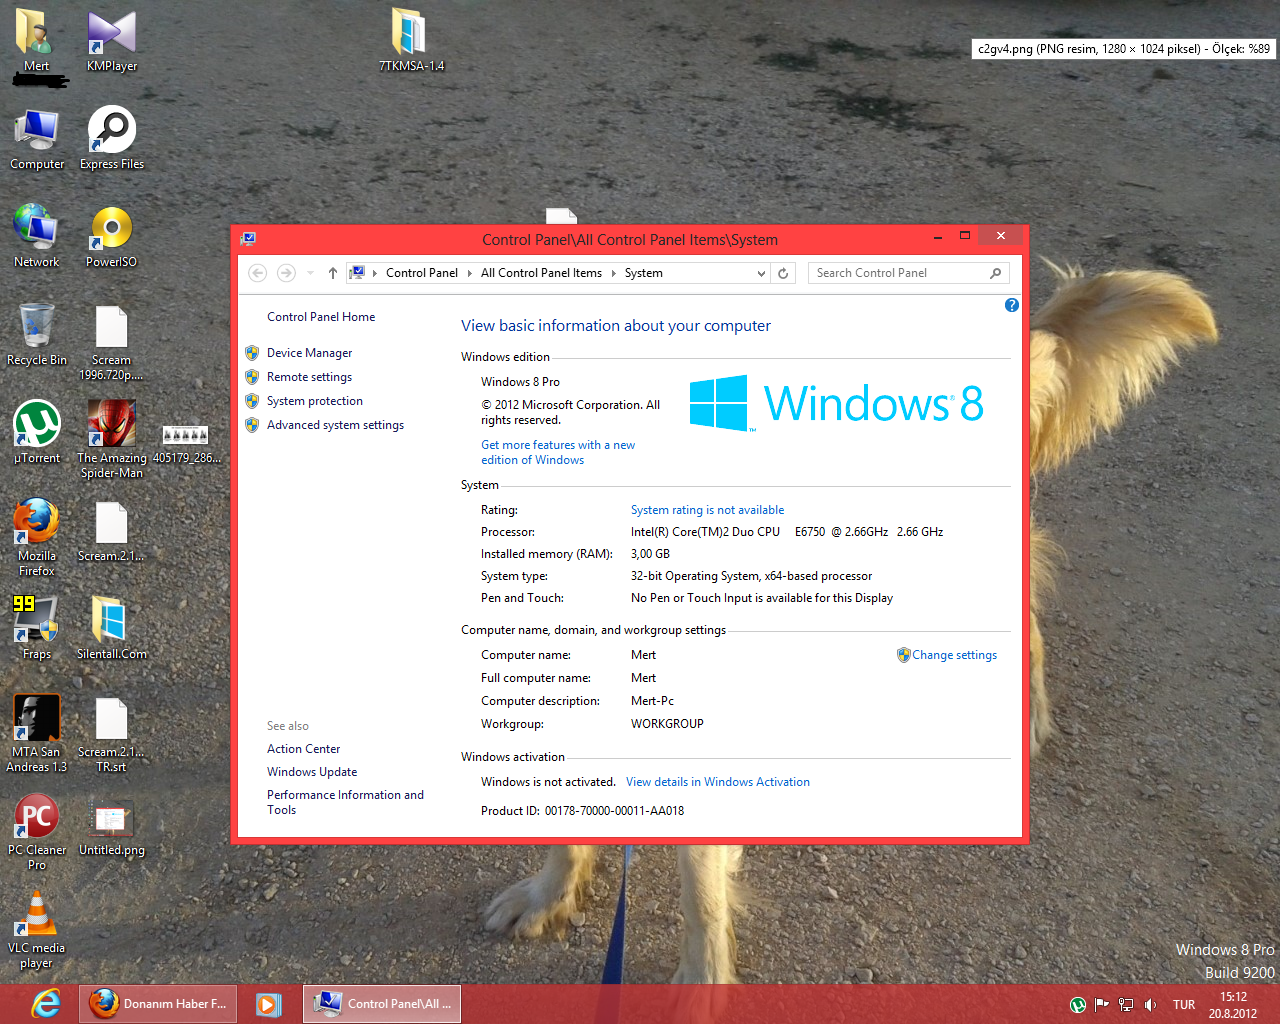This screenshot has width=1280, height=1024.
Task: Open recent locations dropdown arrow
Action: tap(310, 273)
